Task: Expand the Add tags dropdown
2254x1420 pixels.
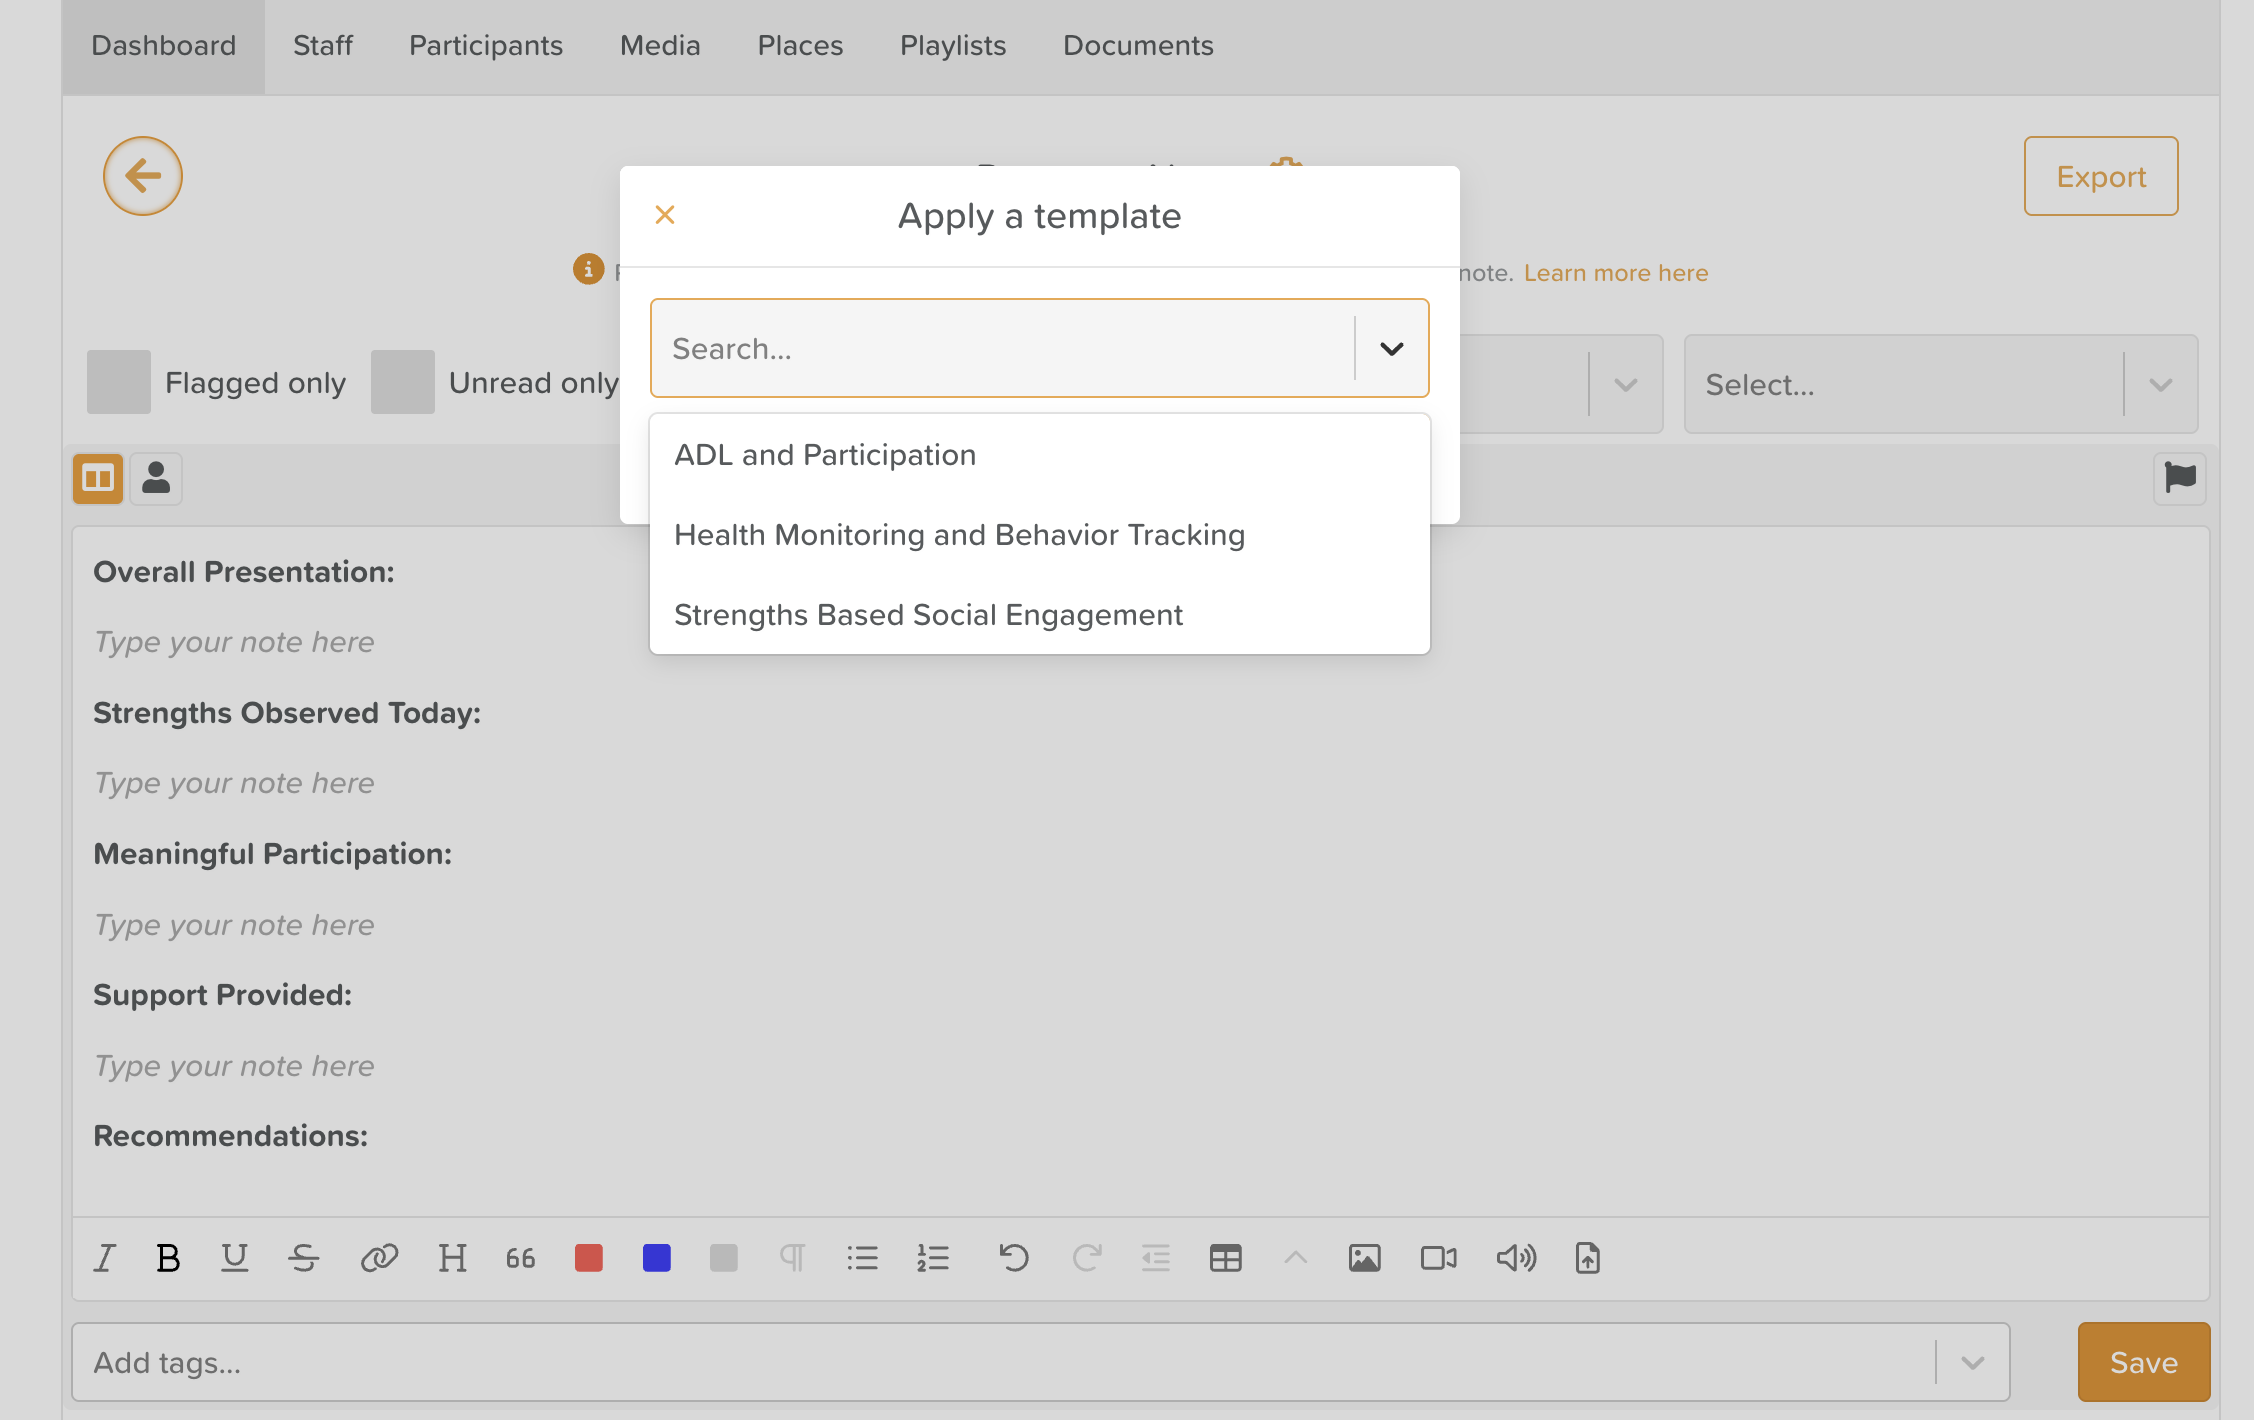Action: tap(1972, 1363)
